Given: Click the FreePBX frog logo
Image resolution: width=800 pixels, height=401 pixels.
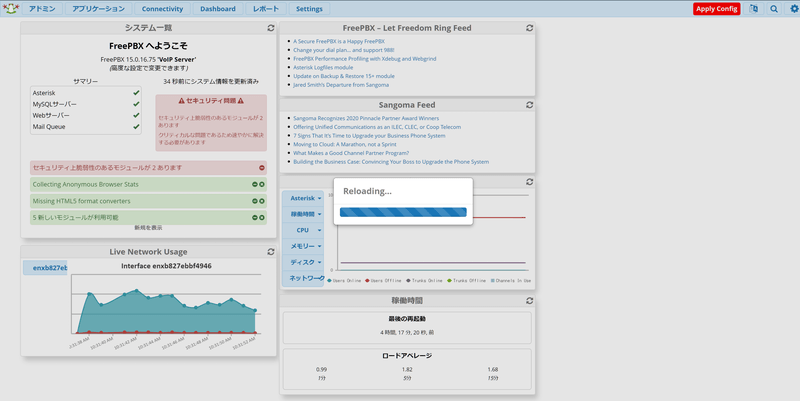Looking at the screenshot, I should pos(11,8).
